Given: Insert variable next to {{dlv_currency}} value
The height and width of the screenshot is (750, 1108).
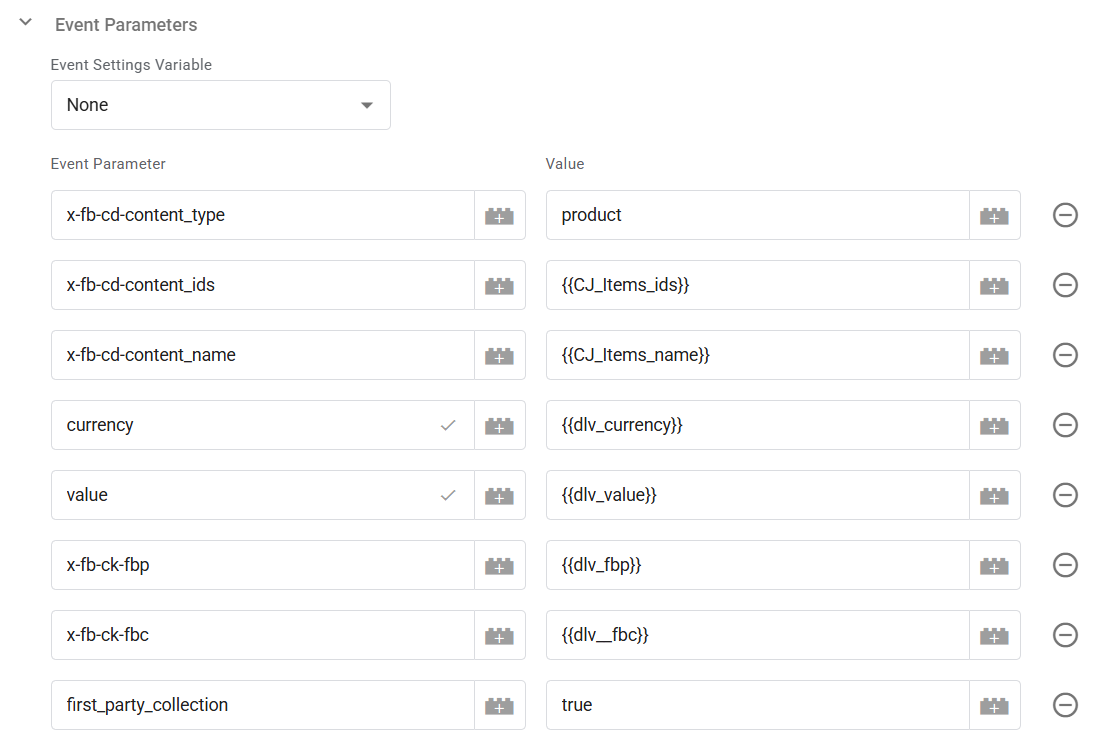Looking at the screenshot, I should point(994,425).
